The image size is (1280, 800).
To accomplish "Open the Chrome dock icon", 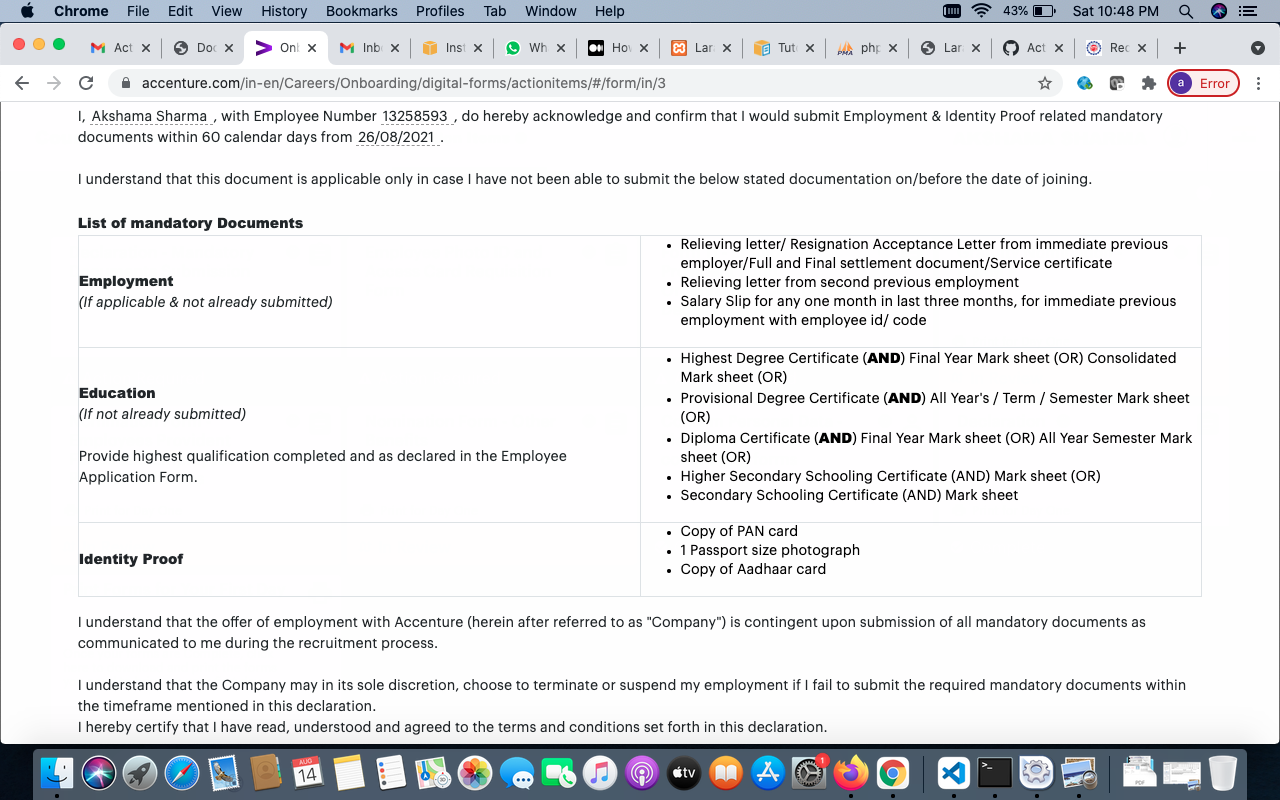I will tap(892, 772).
